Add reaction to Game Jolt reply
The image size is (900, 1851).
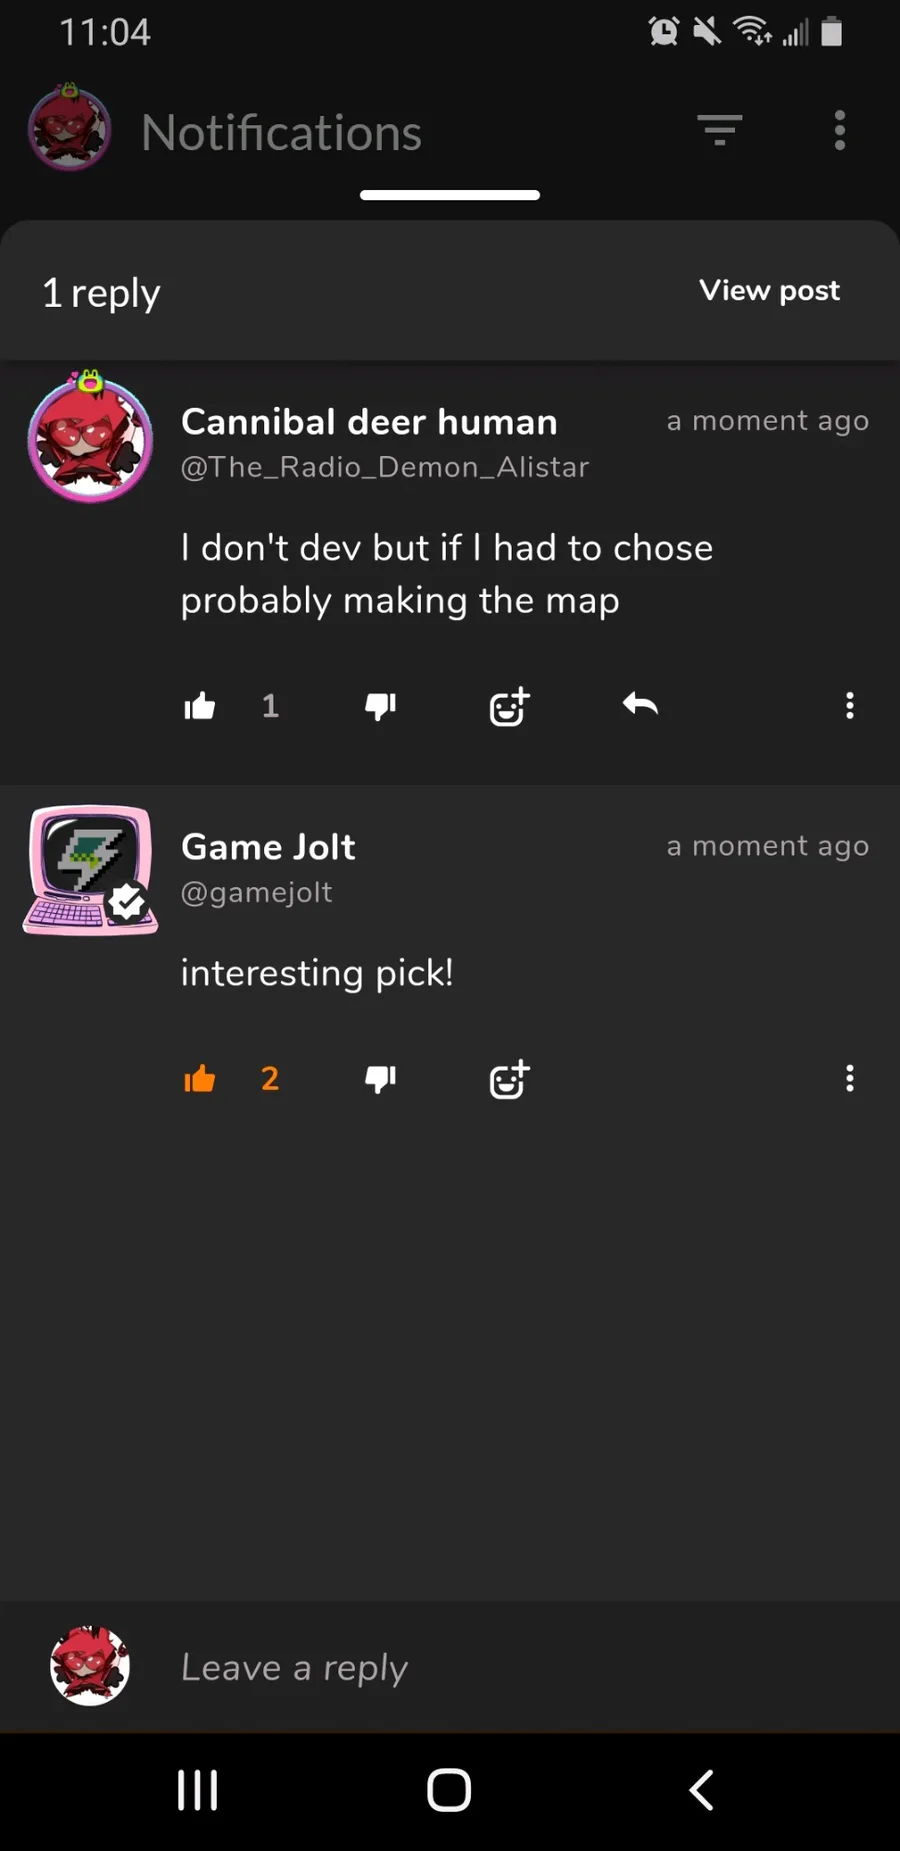pos(509,1078)
